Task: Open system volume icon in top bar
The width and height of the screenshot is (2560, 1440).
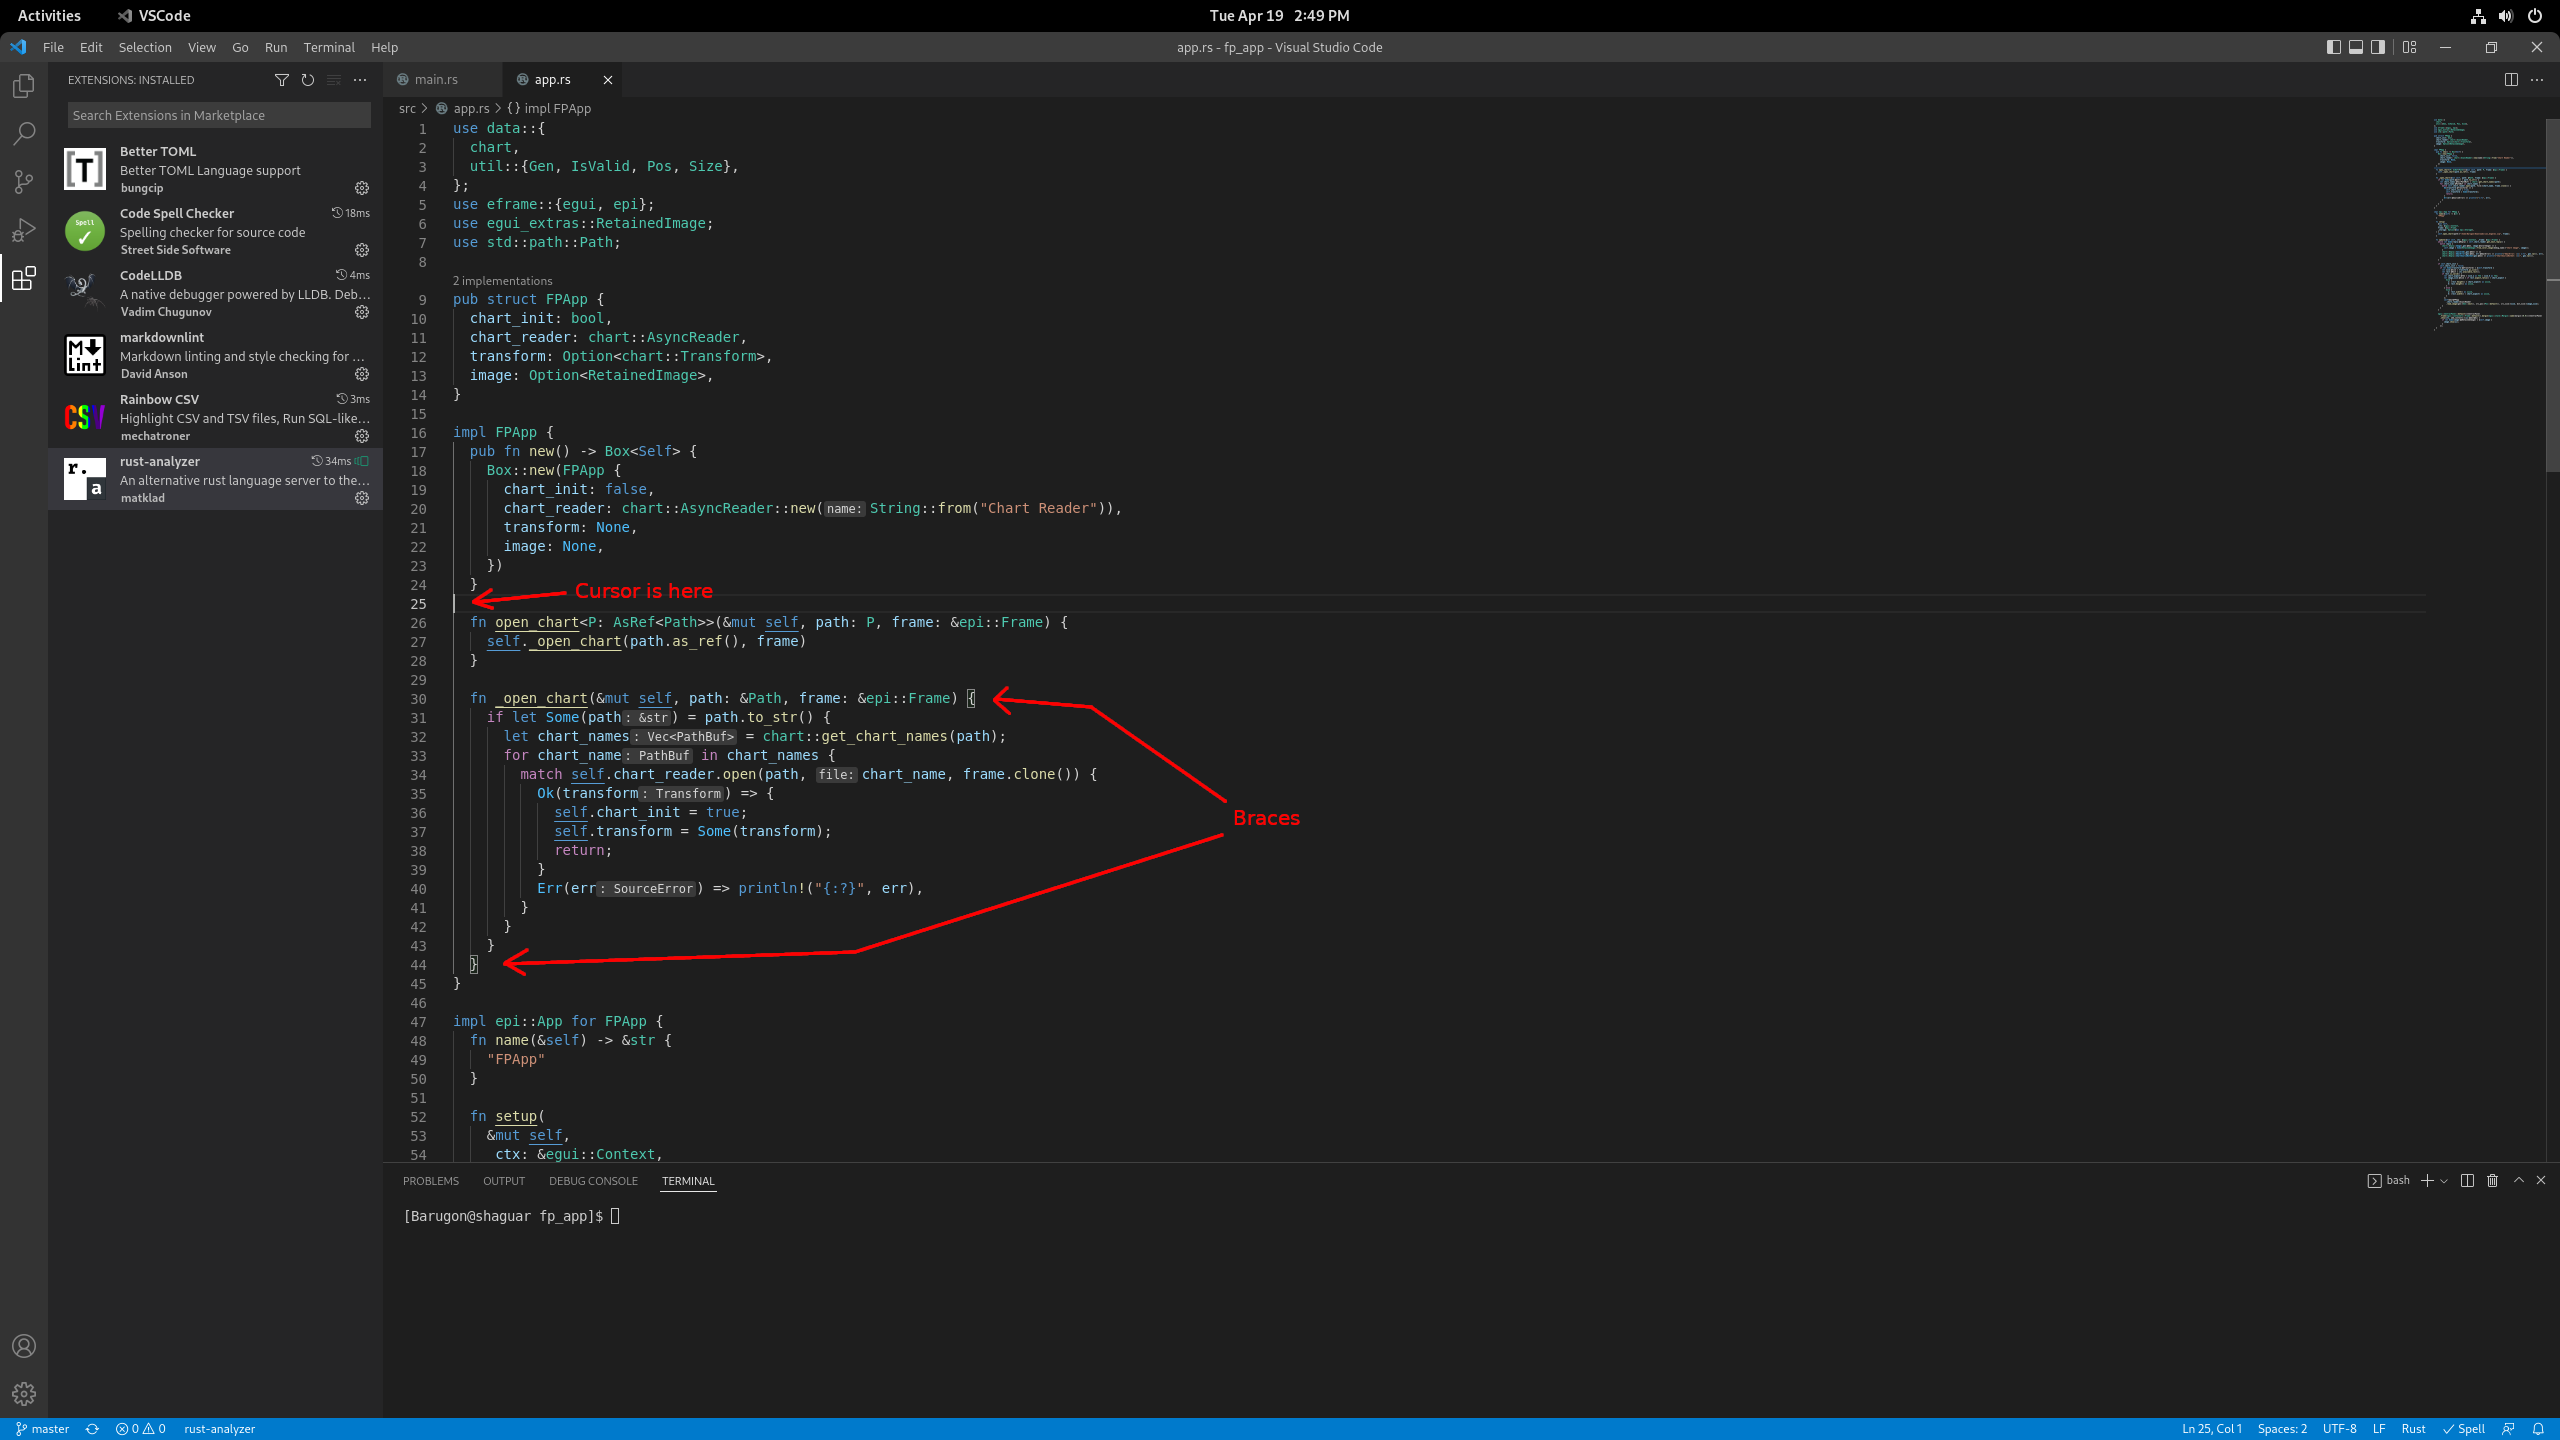Action: [2505, 15]
